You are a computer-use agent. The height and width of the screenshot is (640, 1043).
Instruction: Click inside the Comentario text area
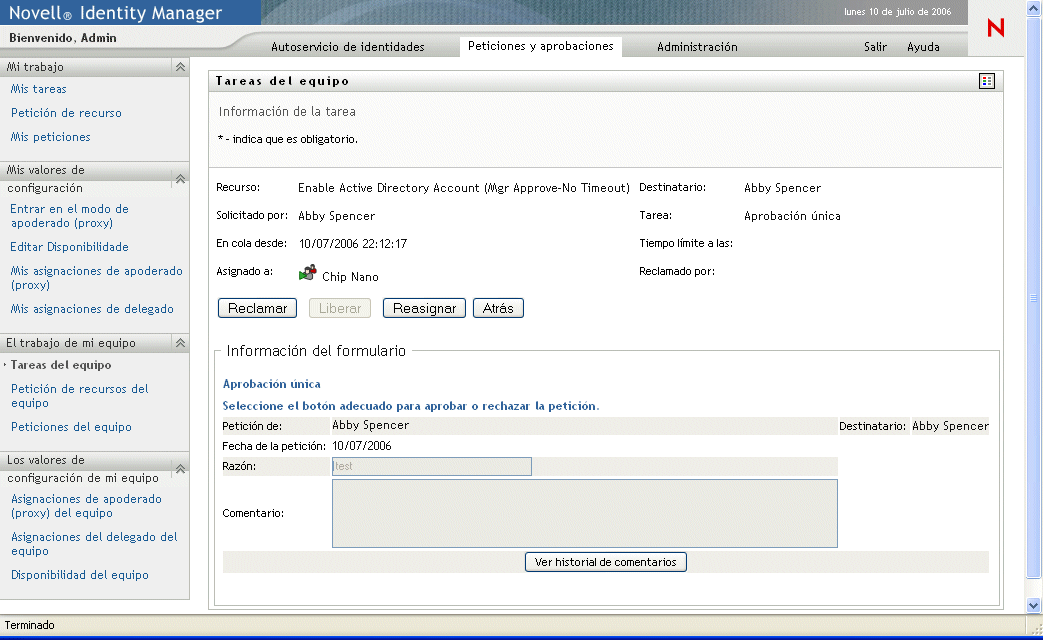(584, 513)
